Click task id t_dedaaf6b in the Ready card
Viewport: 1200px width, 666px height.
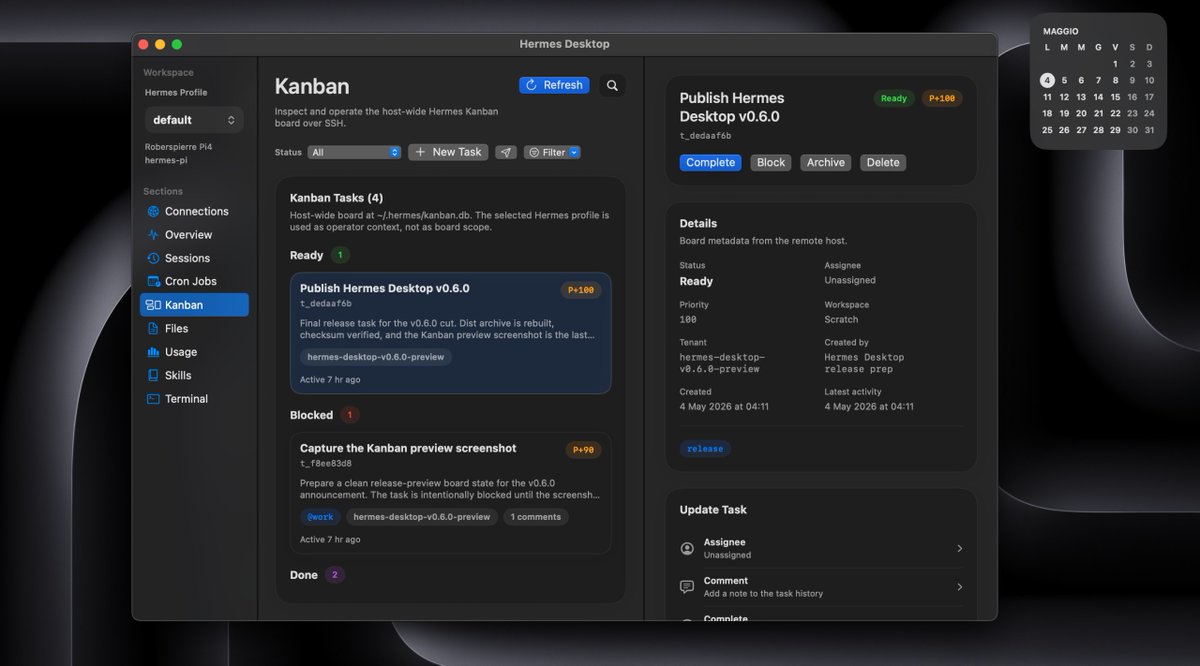[326, 304]
